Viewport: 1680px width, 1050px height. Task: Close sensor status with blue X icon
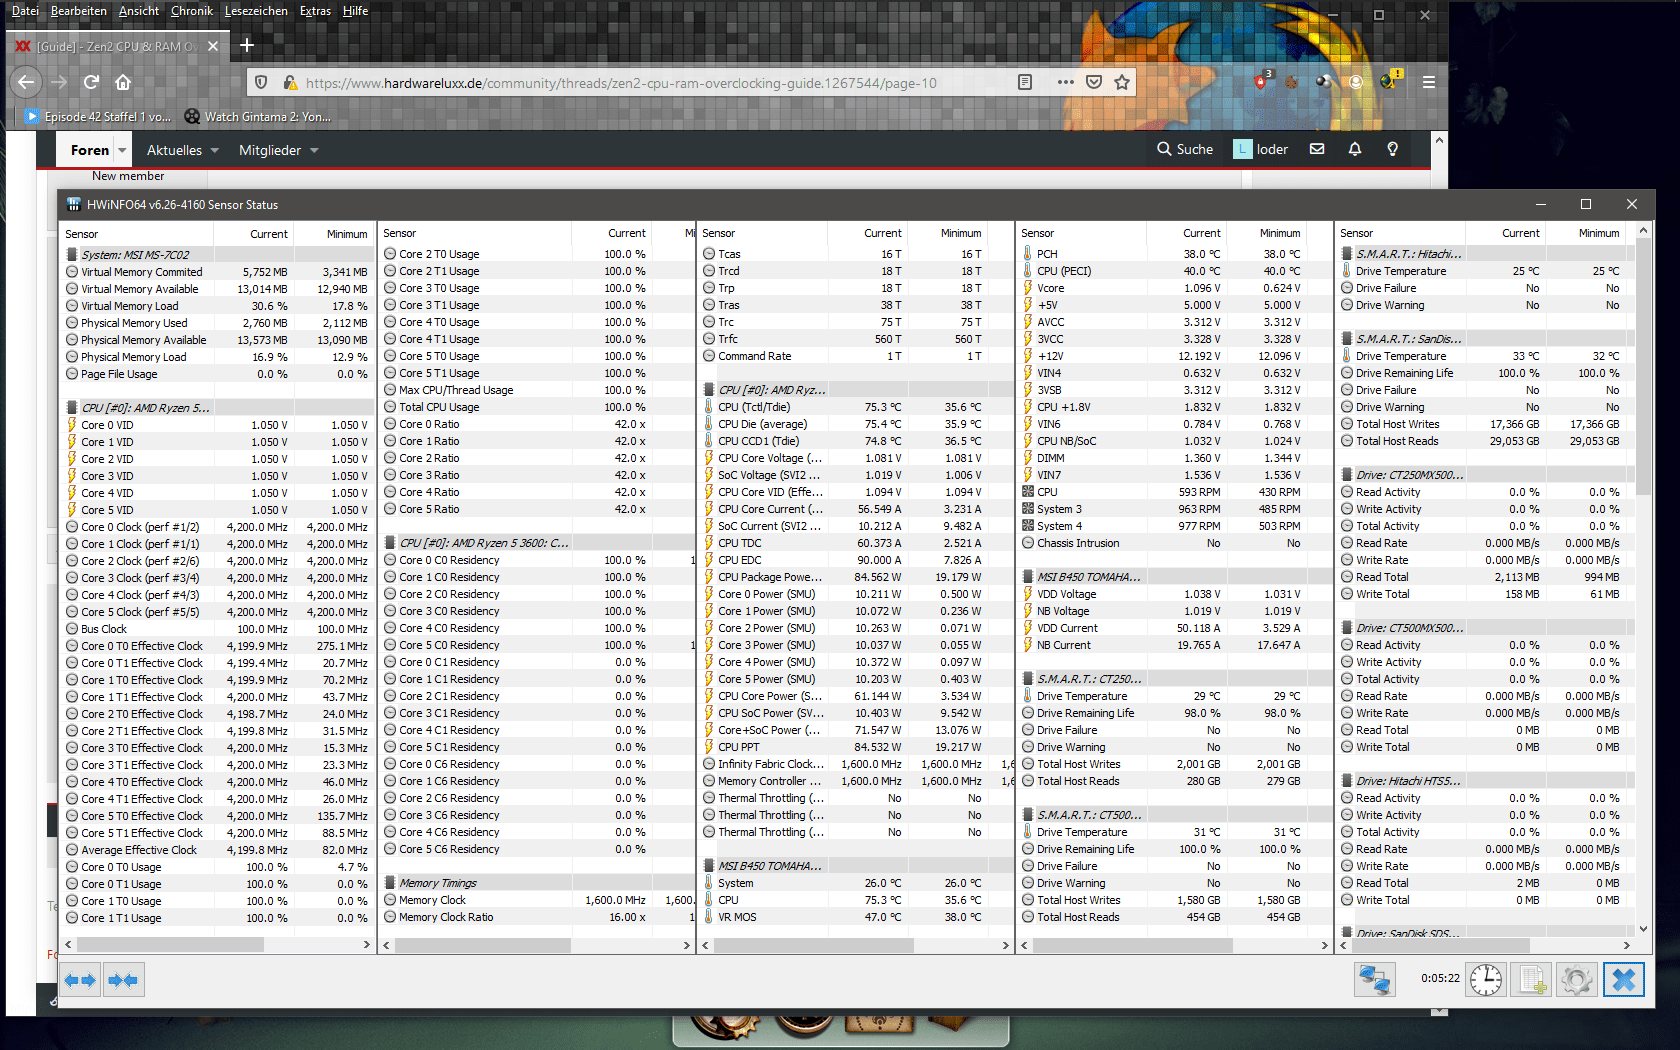tap(1624, 979)
